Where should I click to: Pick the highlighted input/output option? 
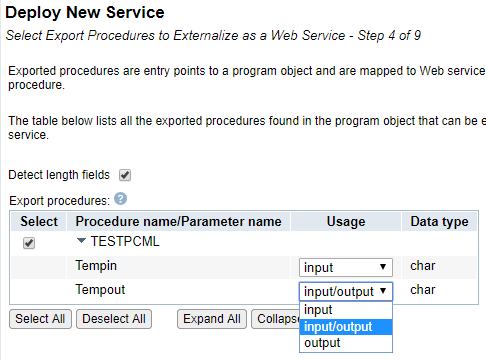(x=346, y=327)
